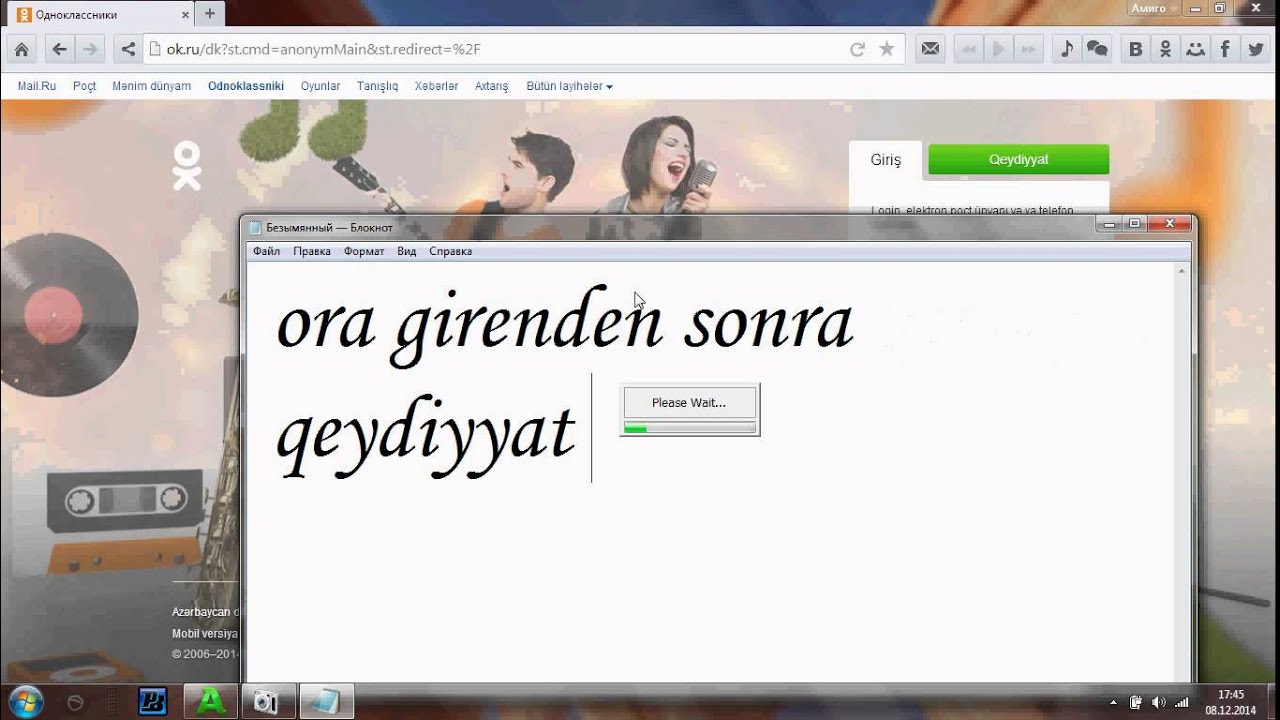Image resolution: width=1280 pixels, height=720 pixels.
Task: Show hidden system tray icons arrow
Action: 1114,703
